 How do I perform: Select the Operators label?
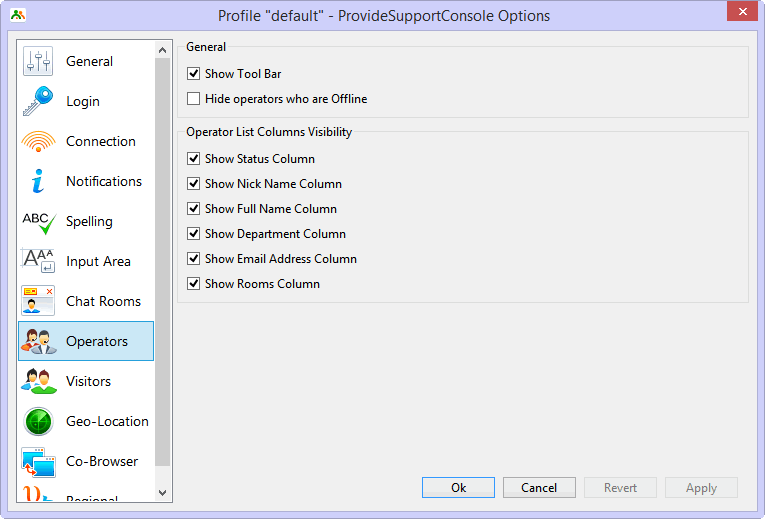coord(97,341)
